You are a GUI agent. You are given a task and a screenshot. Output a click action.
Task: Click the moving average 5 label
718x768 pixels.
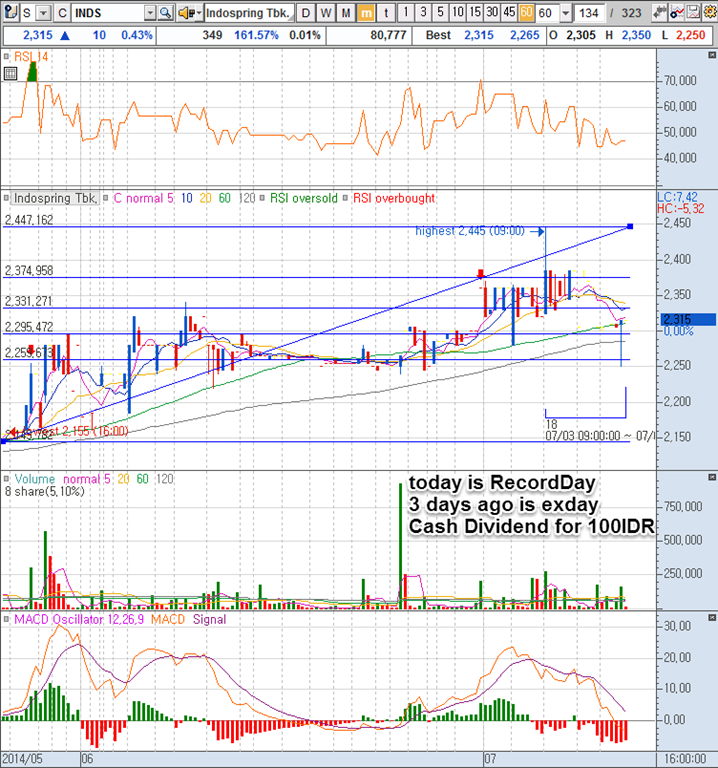(x=170, y=198)
